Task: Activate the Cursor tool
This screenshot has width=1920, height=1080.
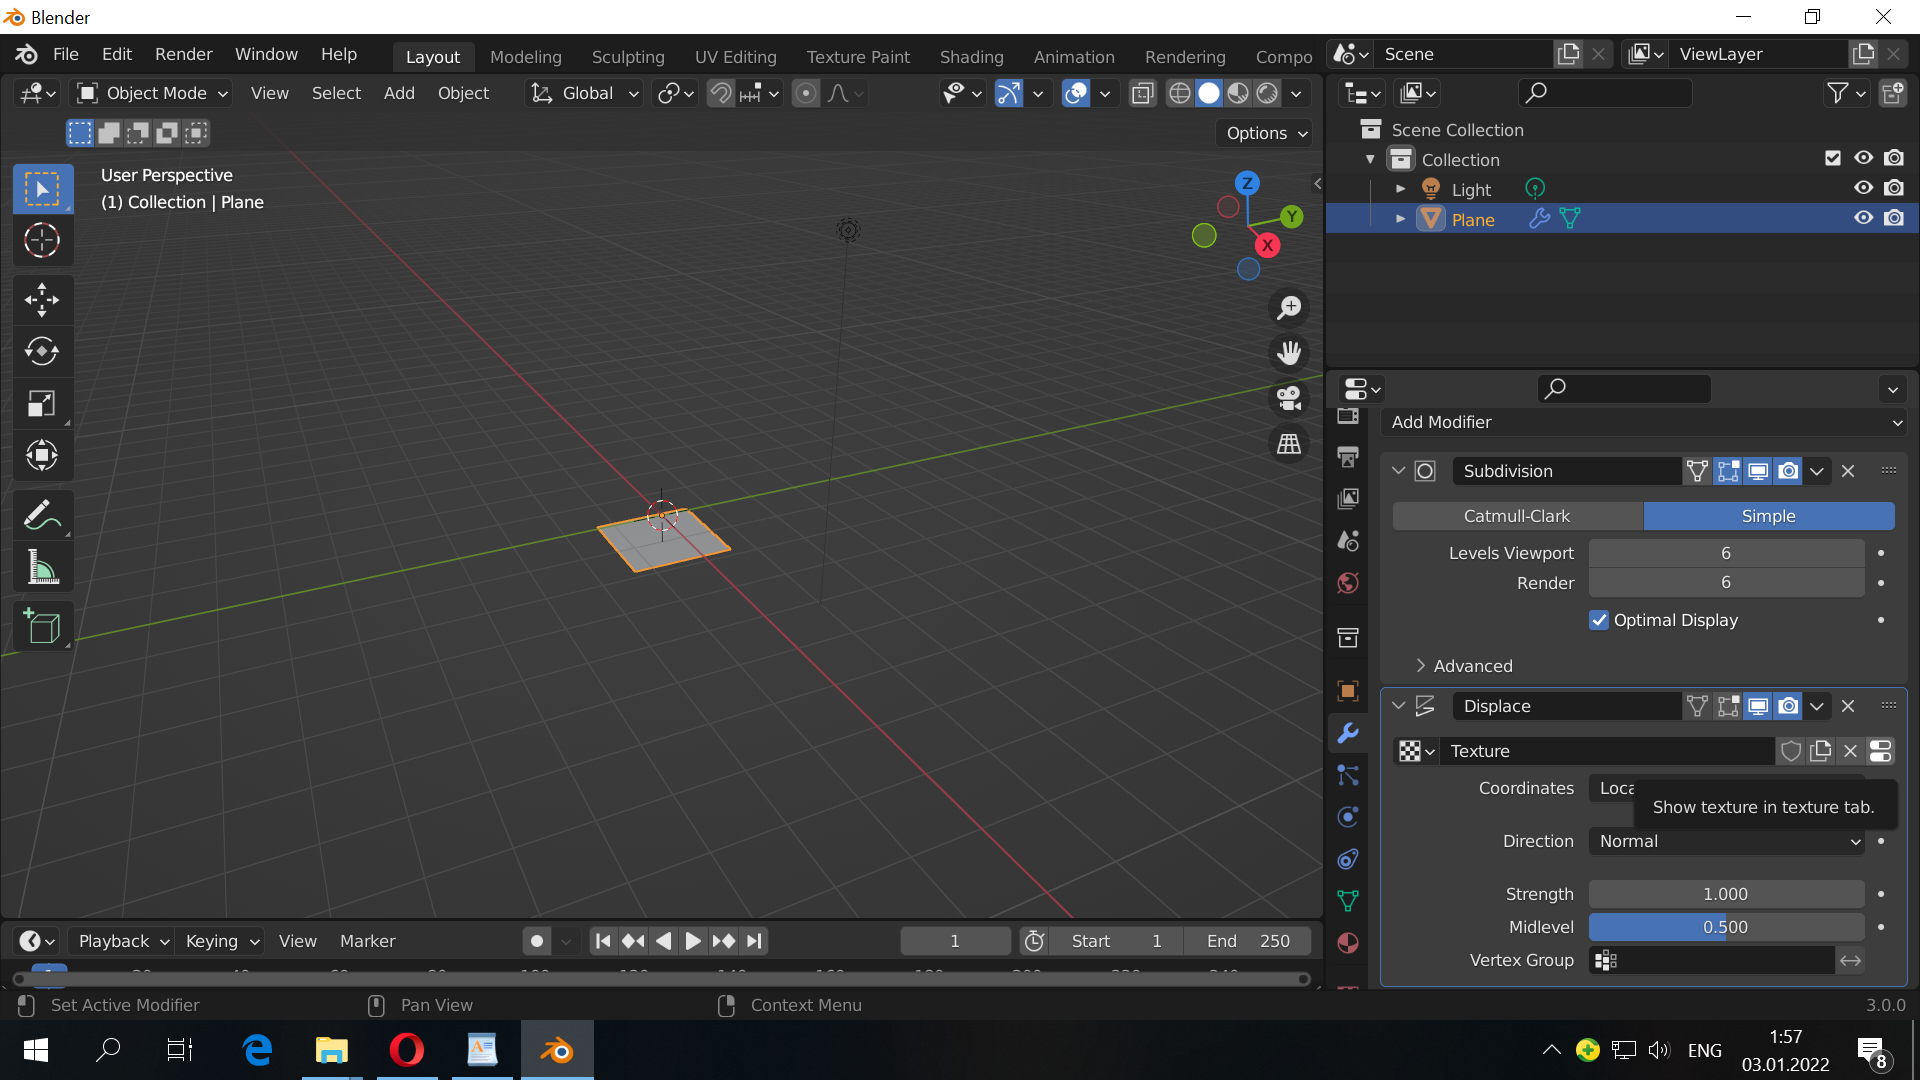Action: pos(42,241)
